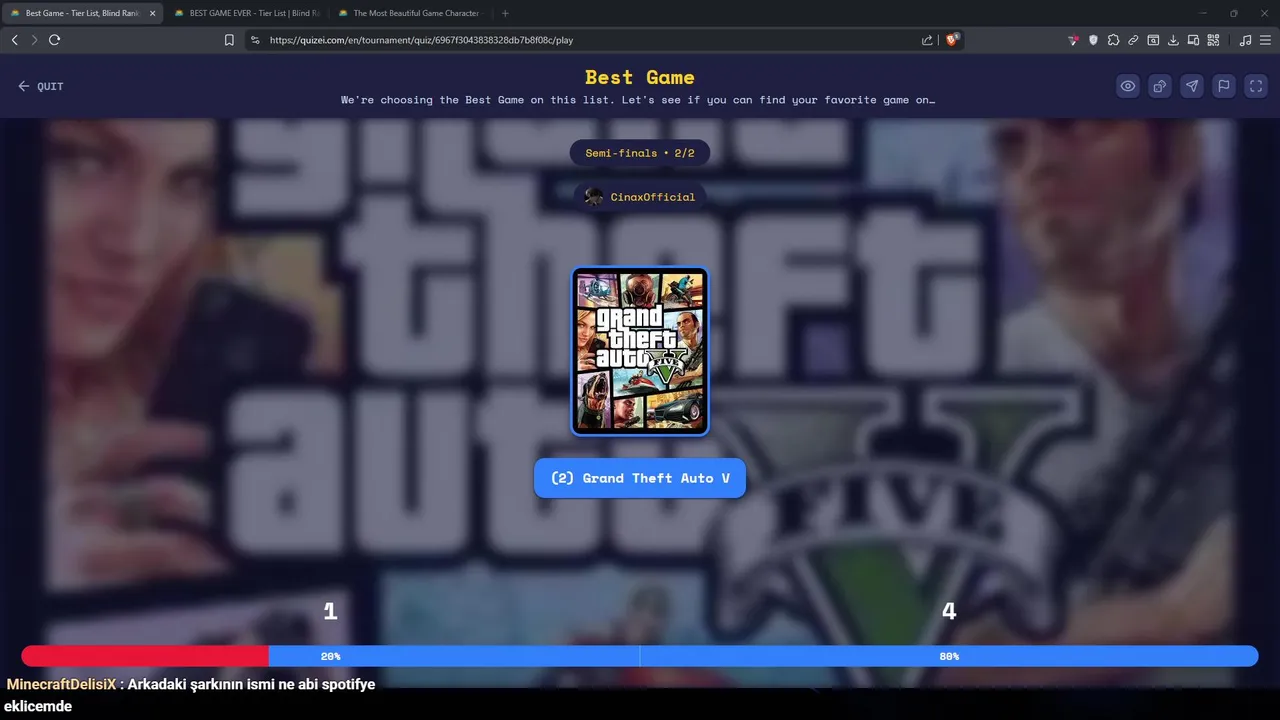This screenshot has width=1280, height=720.
Task: Vote for (2) Grand Theft Auto V button
Action: click(x=640, y=478)
